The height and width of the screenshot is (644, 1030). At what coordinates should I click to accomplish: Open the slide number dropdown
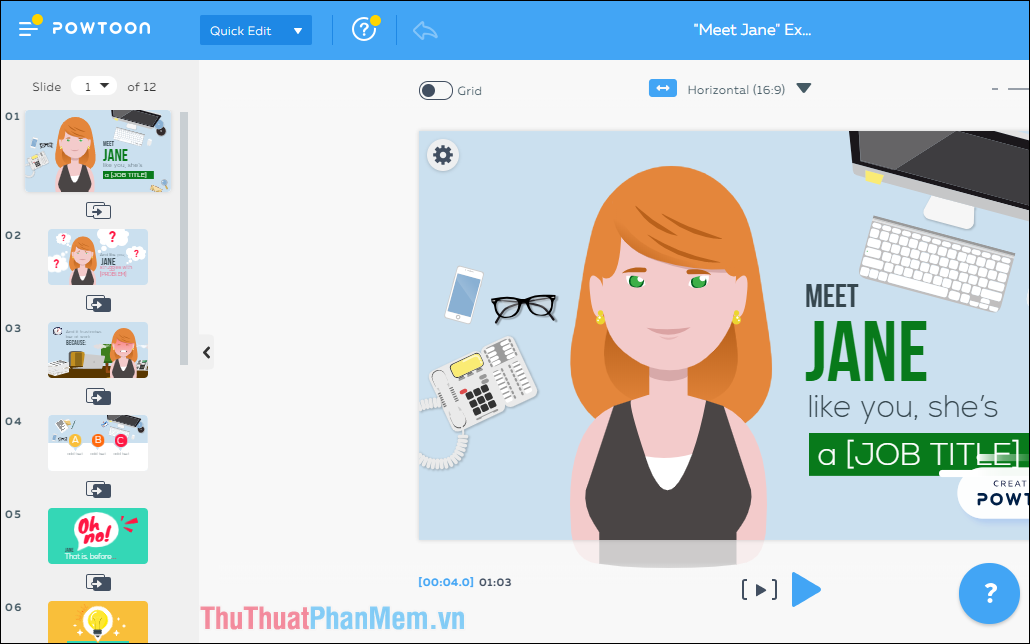pos(93,86)
